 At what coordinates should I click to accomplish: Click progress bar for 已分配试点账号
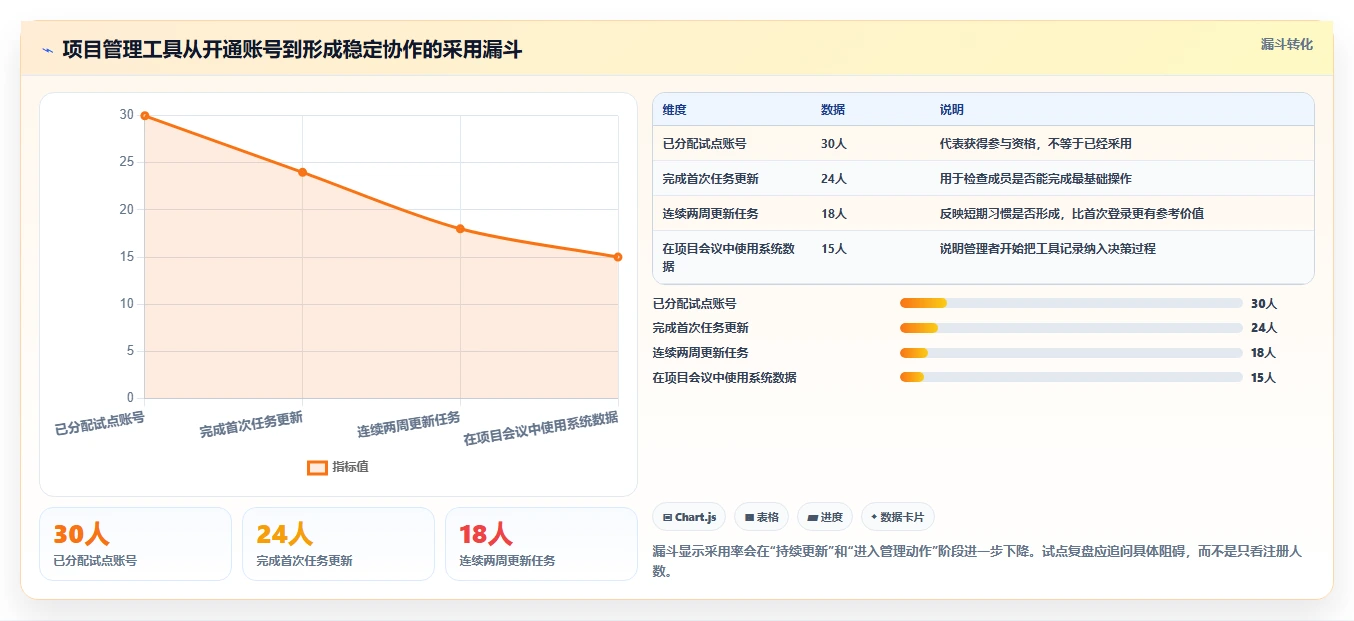click(x=1071, y=303)
